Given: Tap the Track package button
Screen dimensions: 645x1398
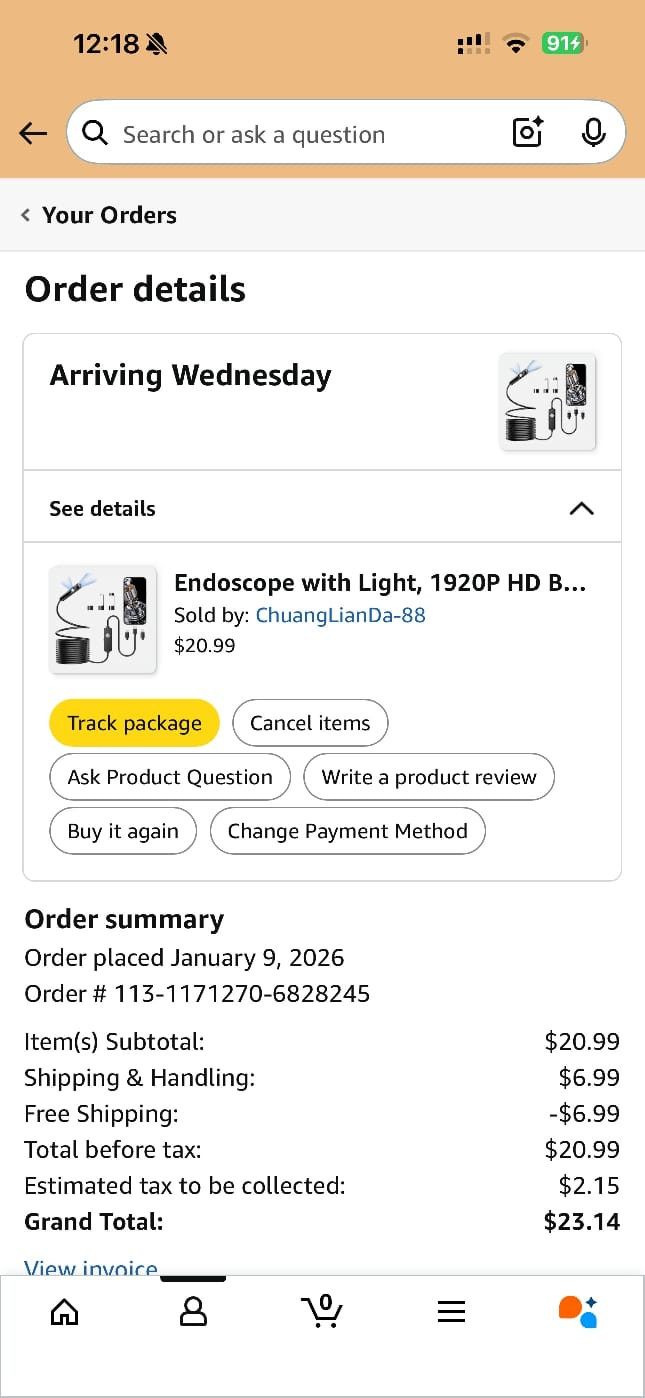Looking at the screenshot, I should [134, 723].
